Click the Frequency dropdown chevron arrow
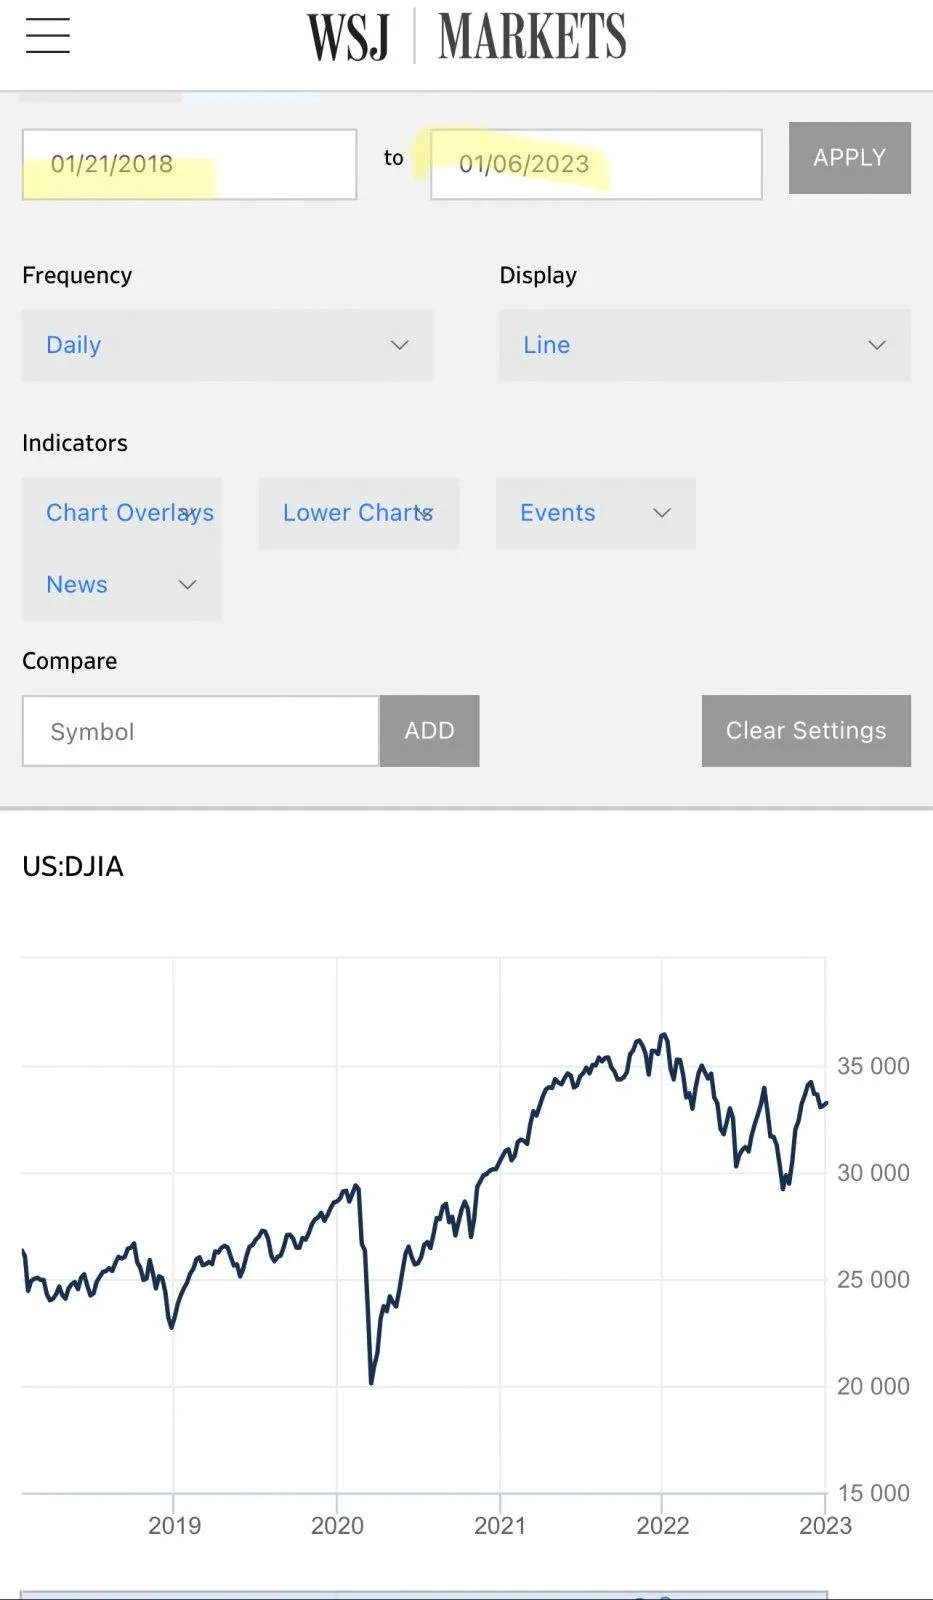The width and height of the screenshot is (933, 1600). pos(400,345)
